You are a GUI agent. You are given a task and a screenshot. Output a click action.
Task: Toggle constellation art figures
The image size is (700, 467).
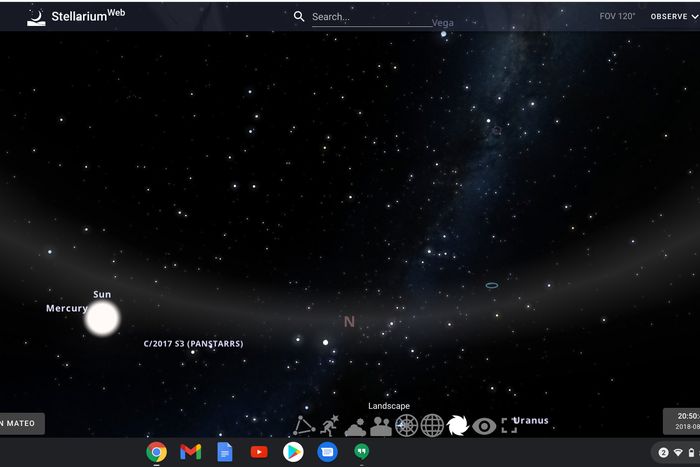click(330, 425)
